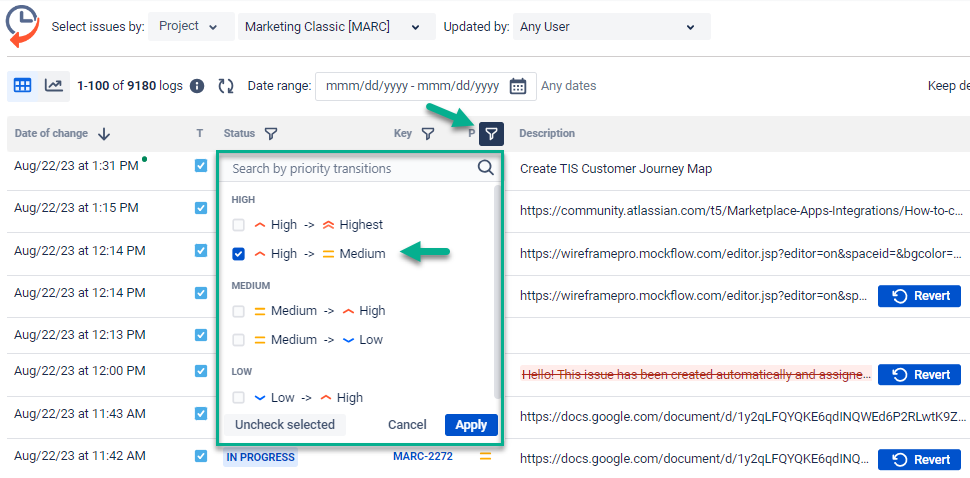Toggle checkbox for 12:00 PM row

(200, 370)
